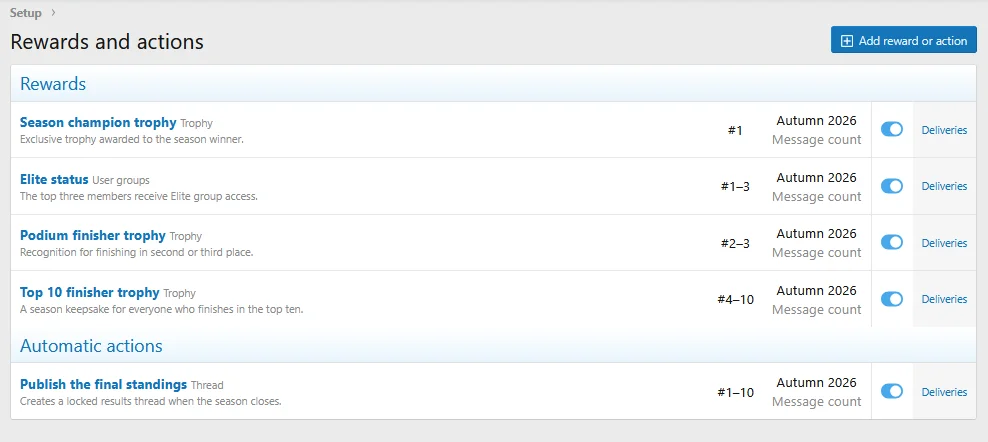Go back to the Setup breadcrumb

[x=25, y=13]
